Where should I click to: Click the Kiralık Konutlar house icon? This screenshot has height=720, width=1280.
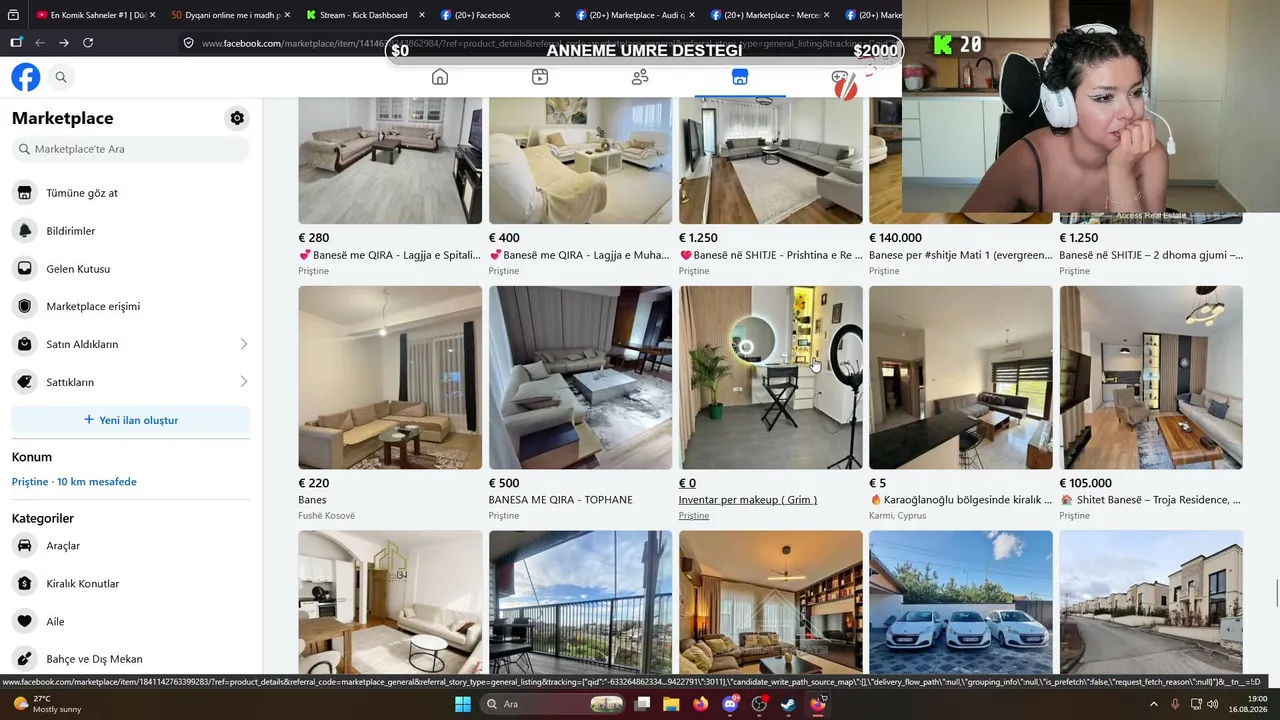pos(25,584)
